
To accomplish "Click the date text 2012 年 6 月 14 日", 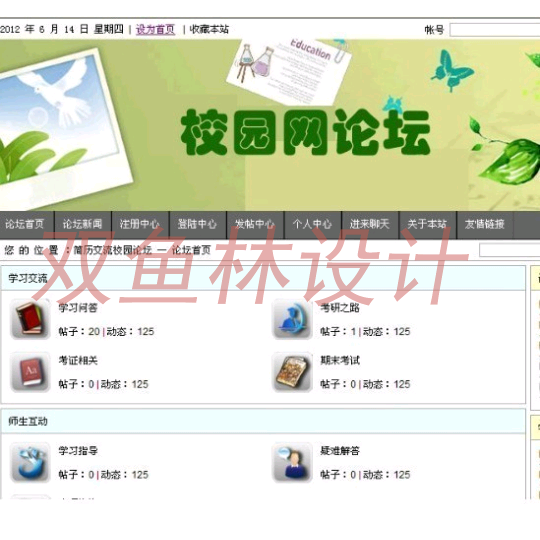I will (44, 29).
